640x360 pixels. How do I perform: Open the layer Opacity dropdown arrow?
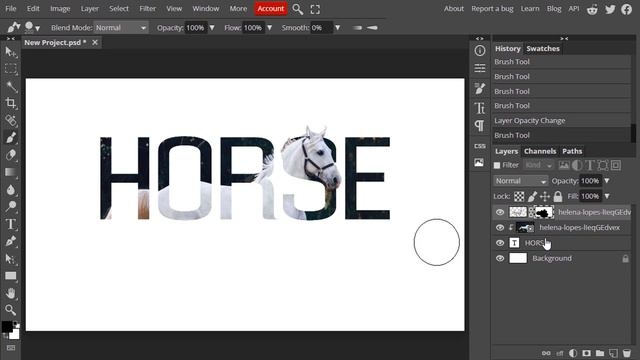pos(607,181)
